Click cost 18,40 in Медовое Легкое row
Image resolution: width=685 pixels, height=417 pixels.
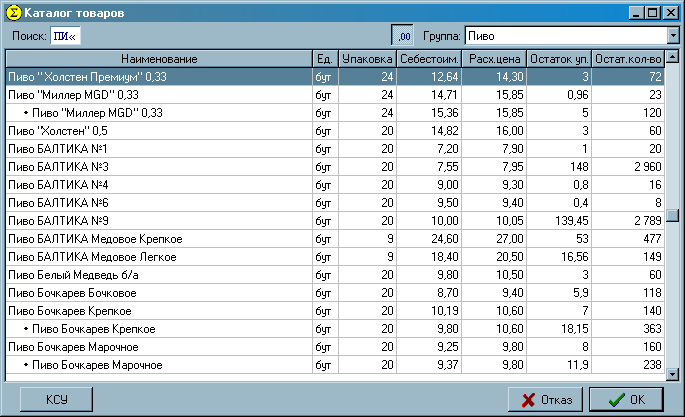[444, 257]
